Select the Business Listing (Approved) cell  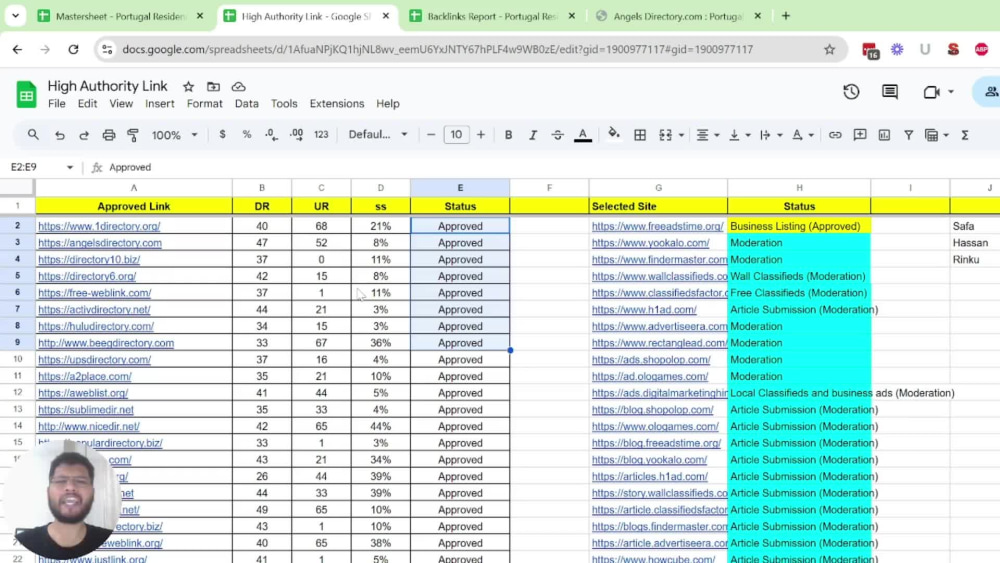pos(798,226)
